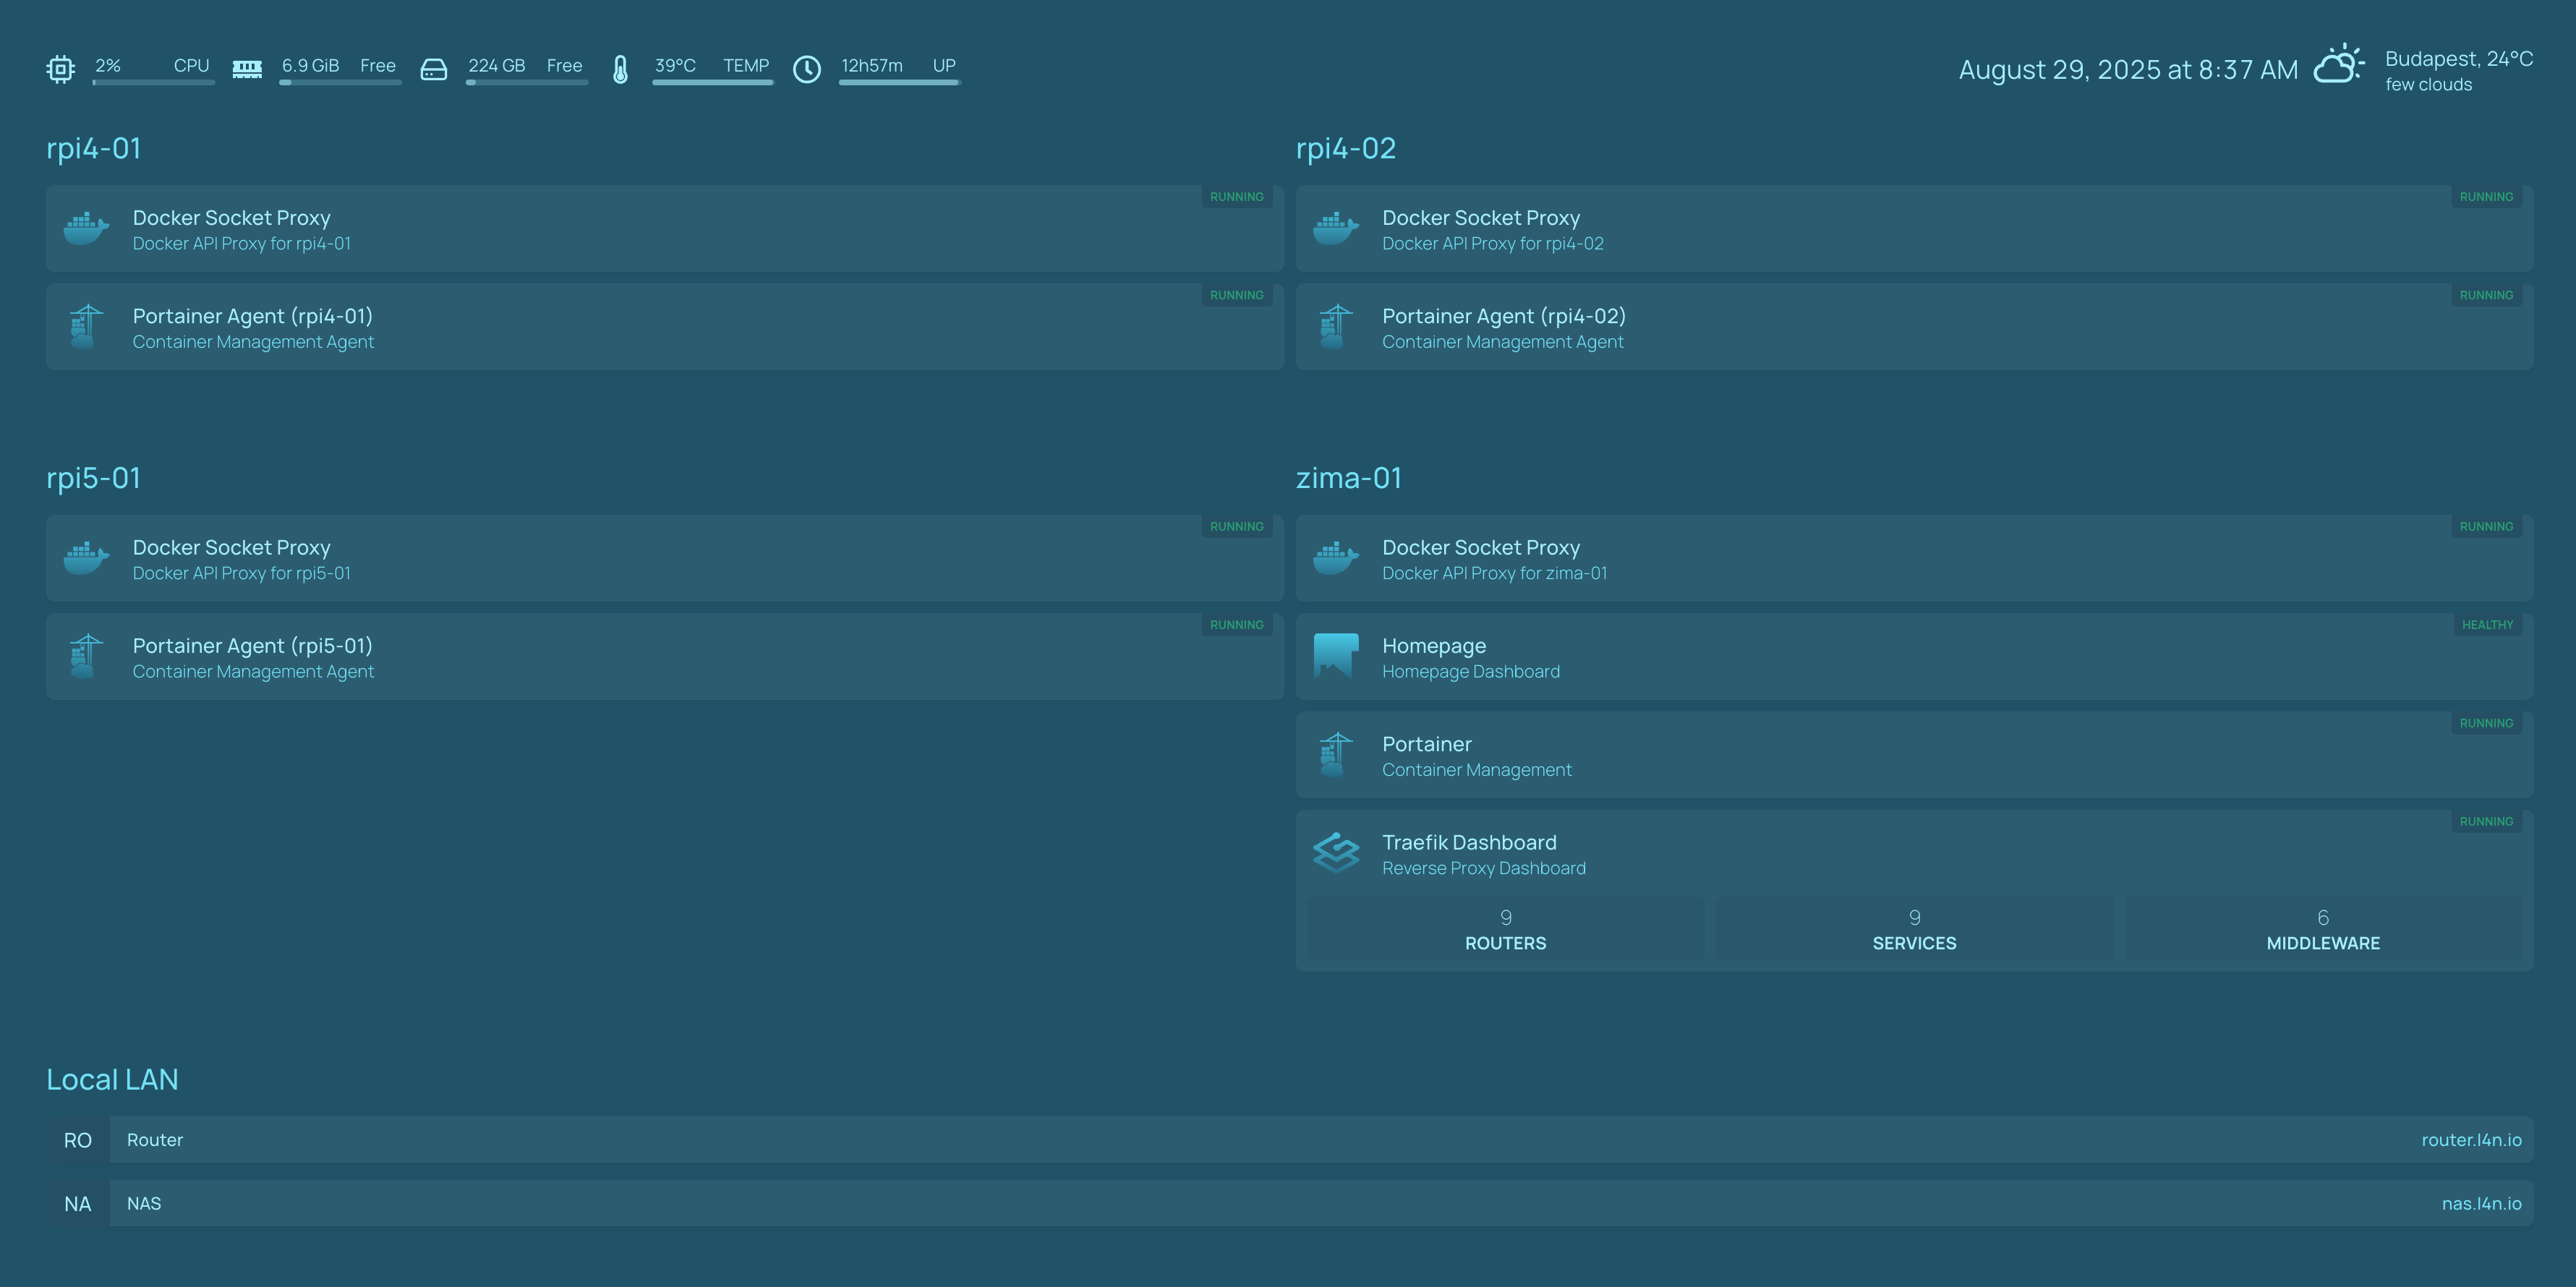
Task: Open Portainer Container Management service
Action: (1914, 755)
